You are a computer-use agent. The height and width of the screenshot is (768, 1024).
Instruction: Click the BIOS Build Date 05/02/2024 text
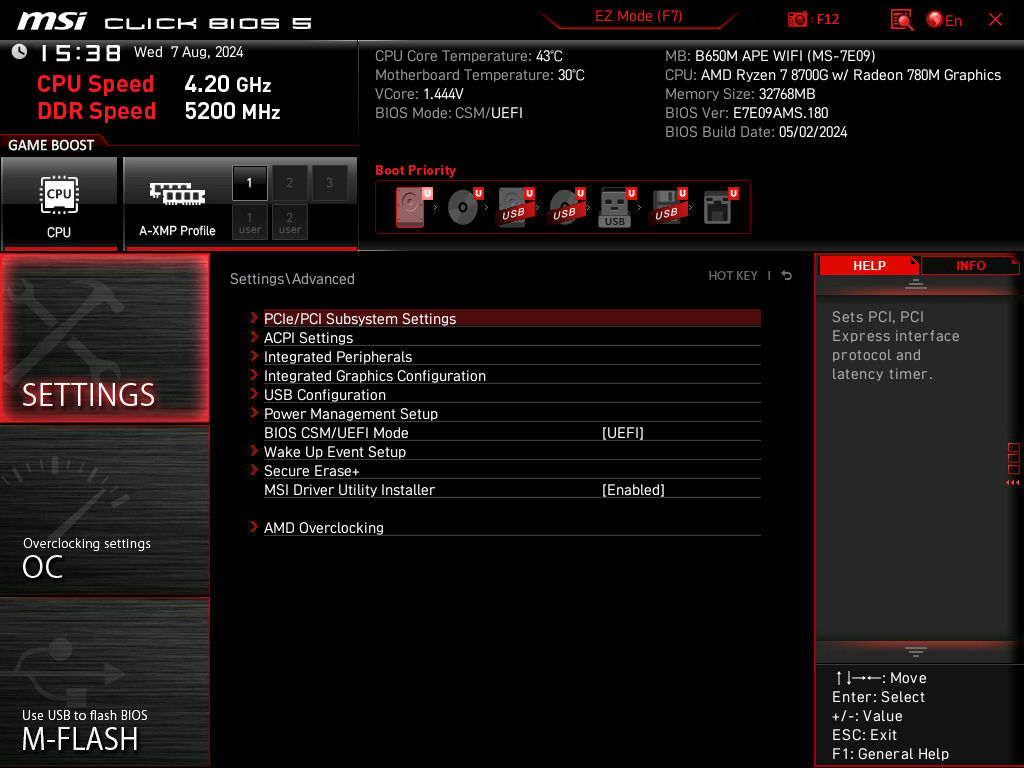[x=756, y=132]
